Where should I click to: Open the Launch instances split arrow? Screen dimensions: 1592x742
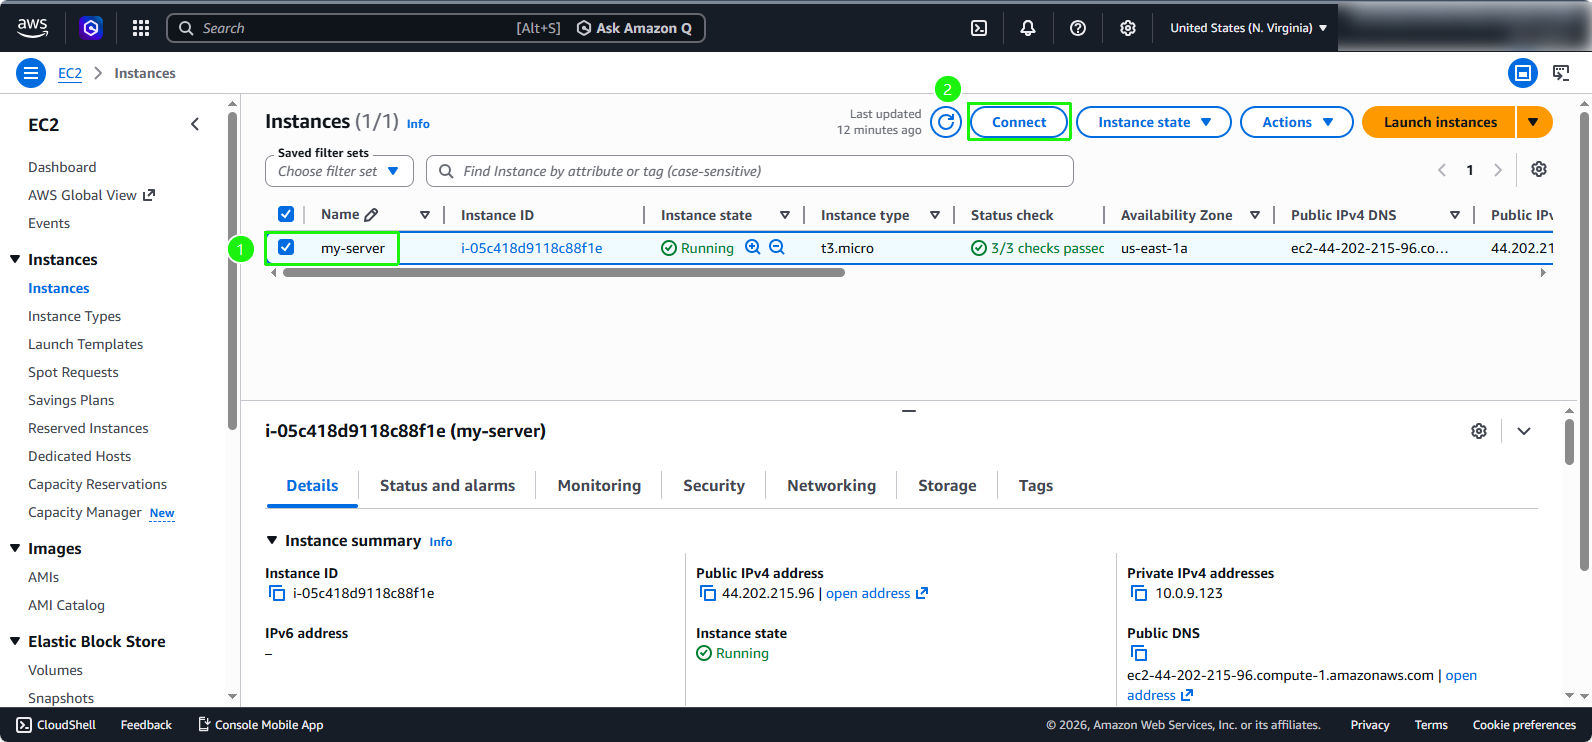1534,122
